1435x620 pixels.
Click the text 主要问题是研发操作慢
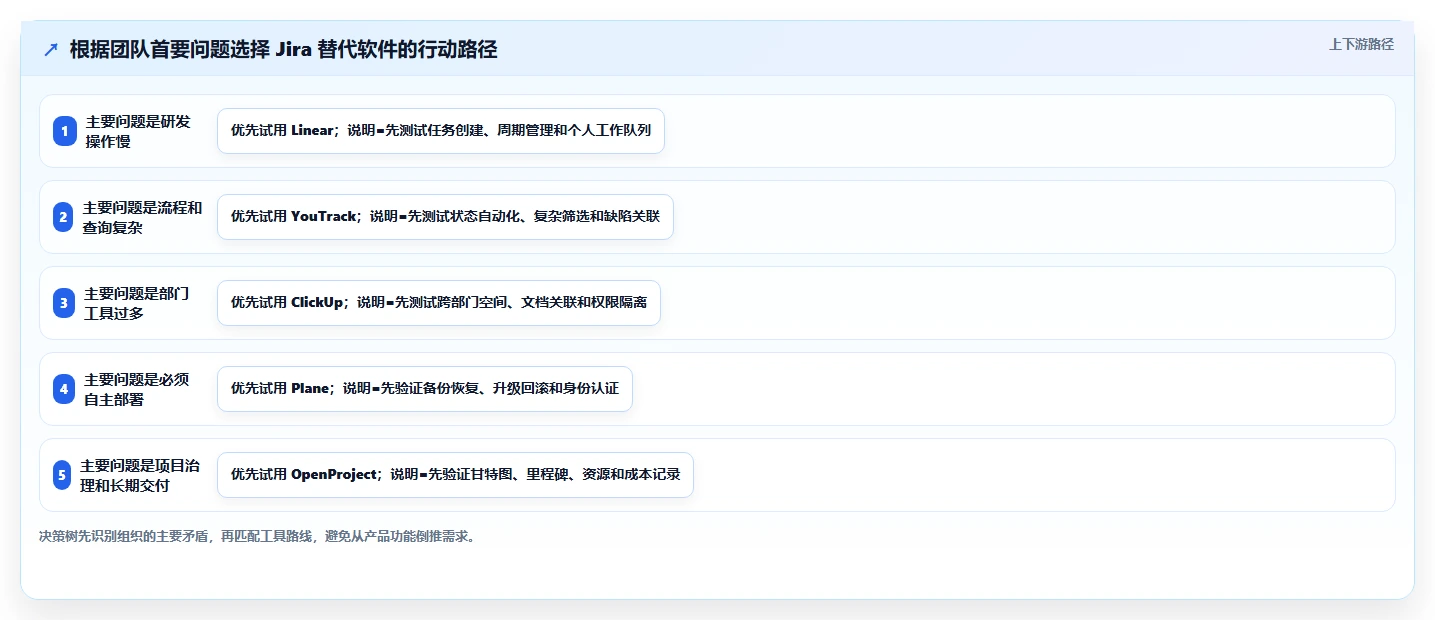pos(138,131)
